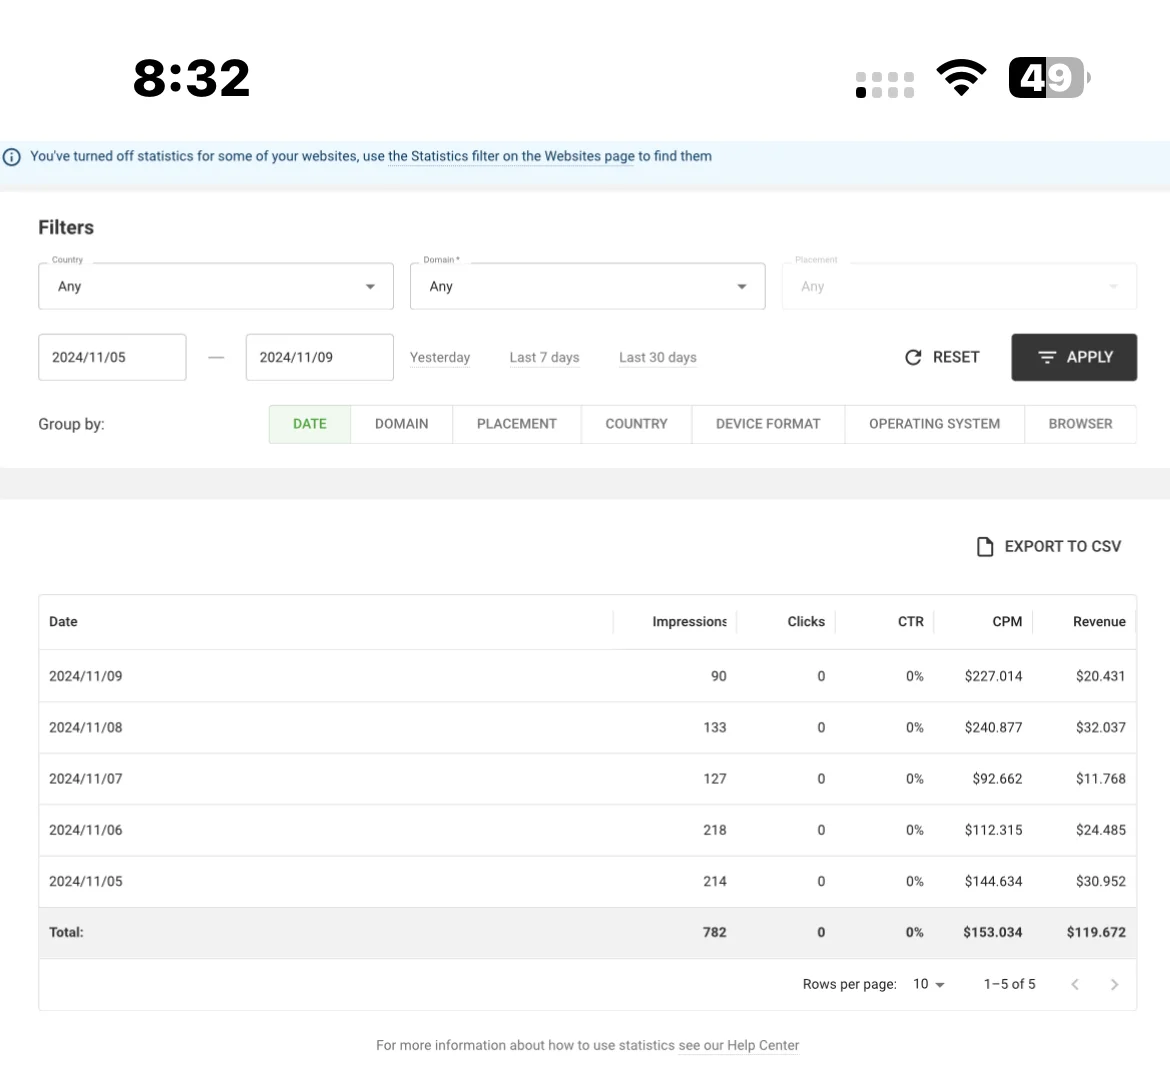Click the 133 impressions value
The width and height of the screenshot is (1170, 1079).
[714, 728]
